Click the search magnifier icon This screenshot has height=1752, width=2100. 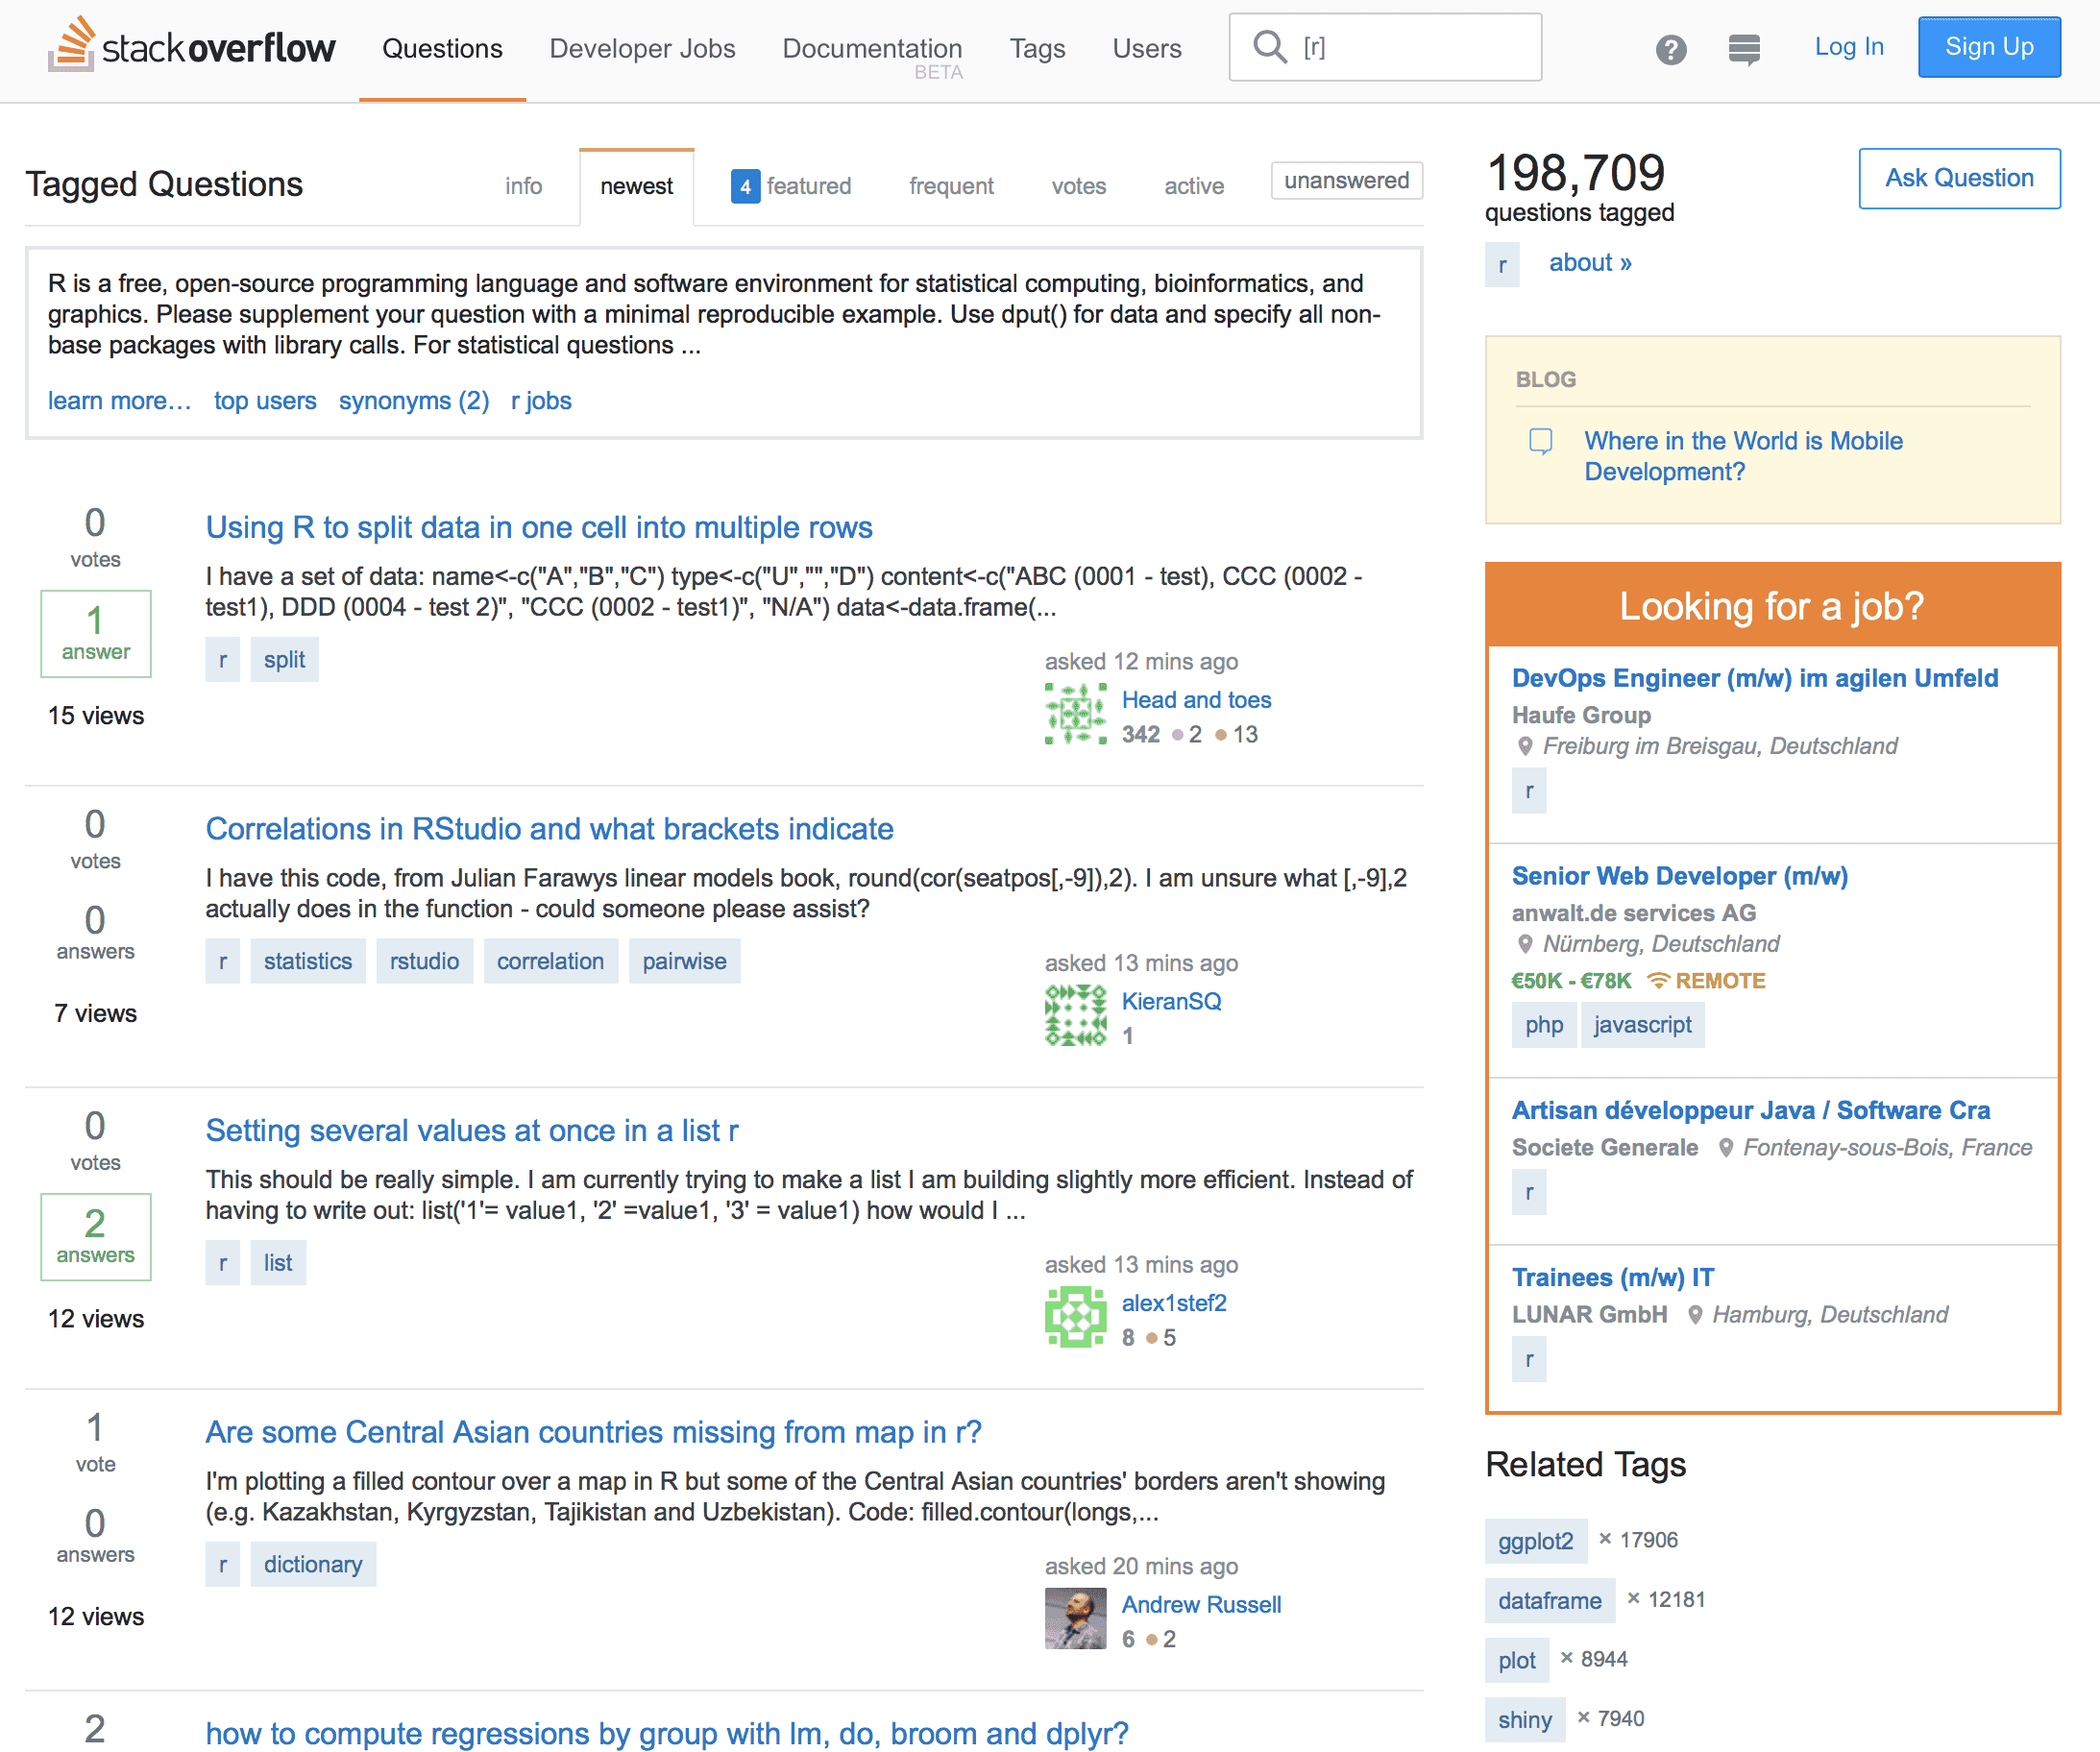click(x=1270, y=46)
